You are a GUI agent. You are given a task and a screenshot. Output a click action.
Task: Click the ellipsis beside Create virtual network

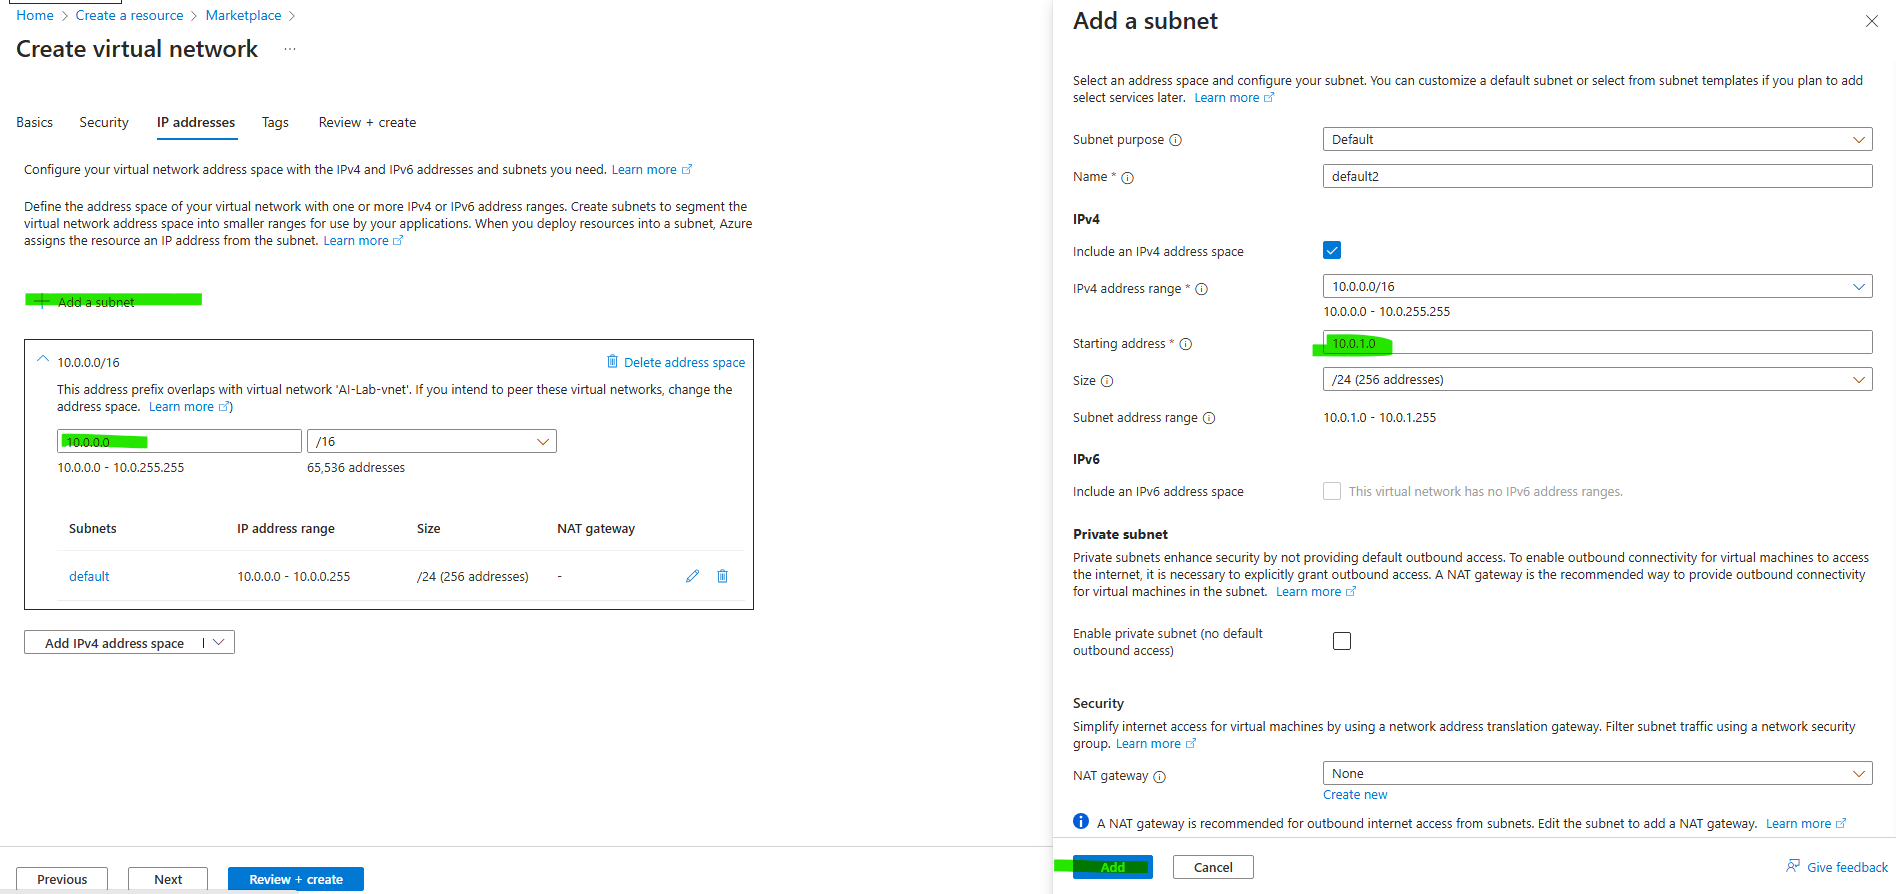[x=290, y=49]
